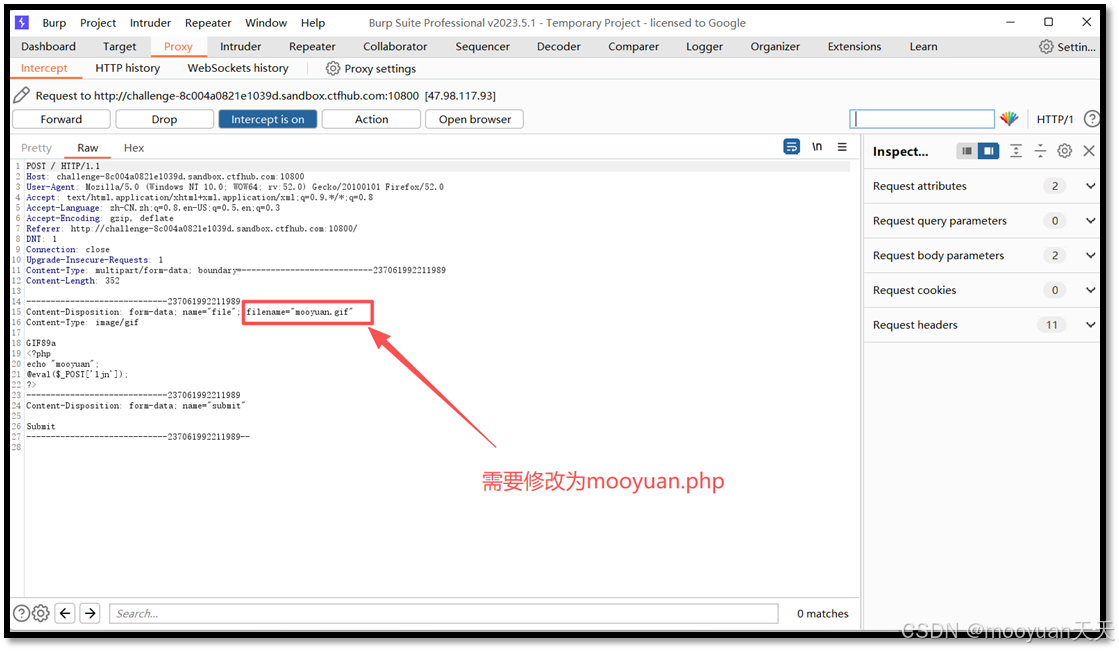Open the Intruder menu
The height and width of the screenshot is (651, 1119).
pyautogui.click(x=150, y=23)
